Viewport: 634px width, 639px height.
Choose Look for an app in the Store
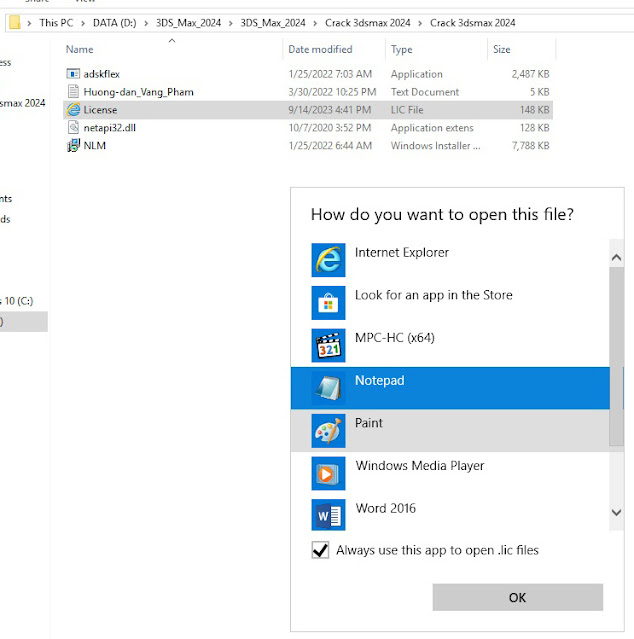(x=450, y=303)
